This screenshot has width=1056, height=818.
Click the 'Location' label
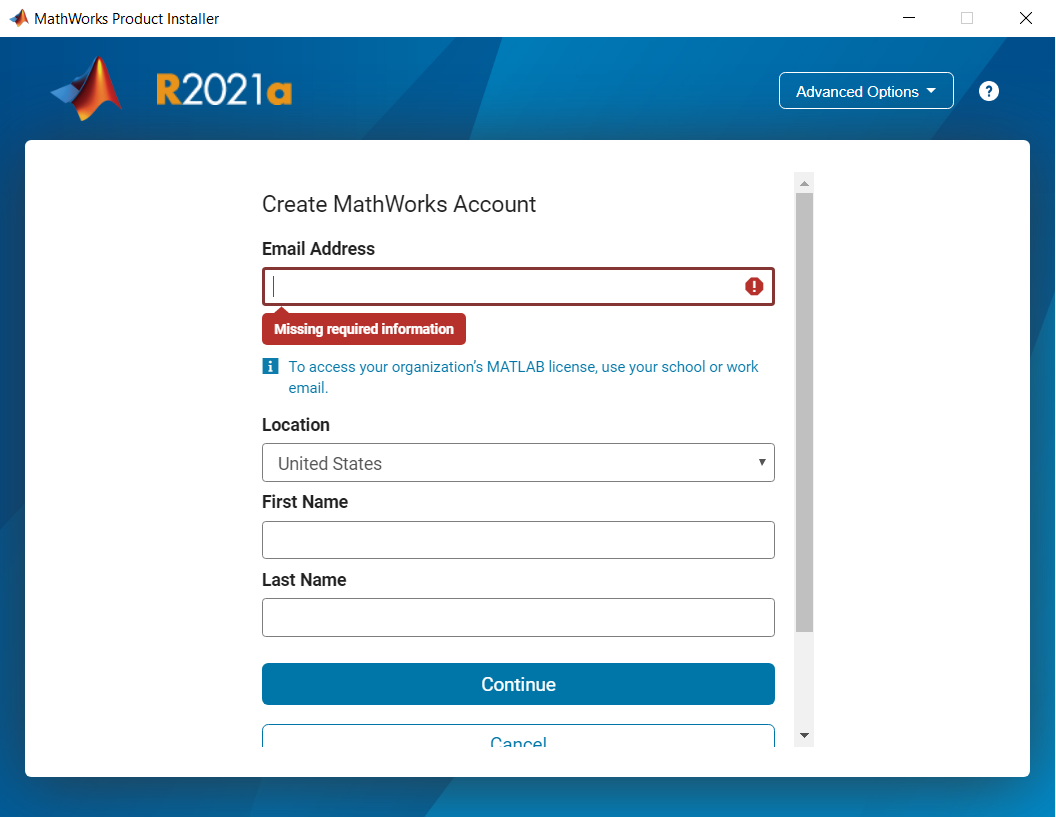point(296,425)
